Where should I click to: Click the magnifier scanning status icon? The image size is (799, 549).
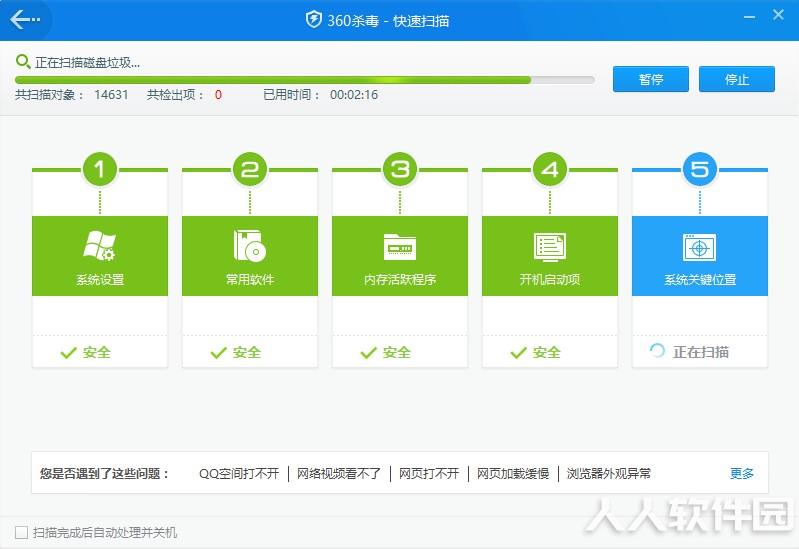pyautogui.click(x=22, y=62)
